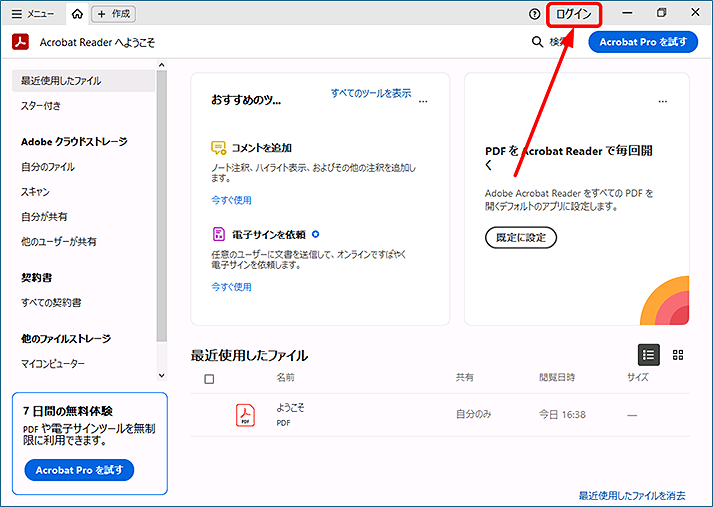
Task: Click the search magnifier icon
Action: 537,42
